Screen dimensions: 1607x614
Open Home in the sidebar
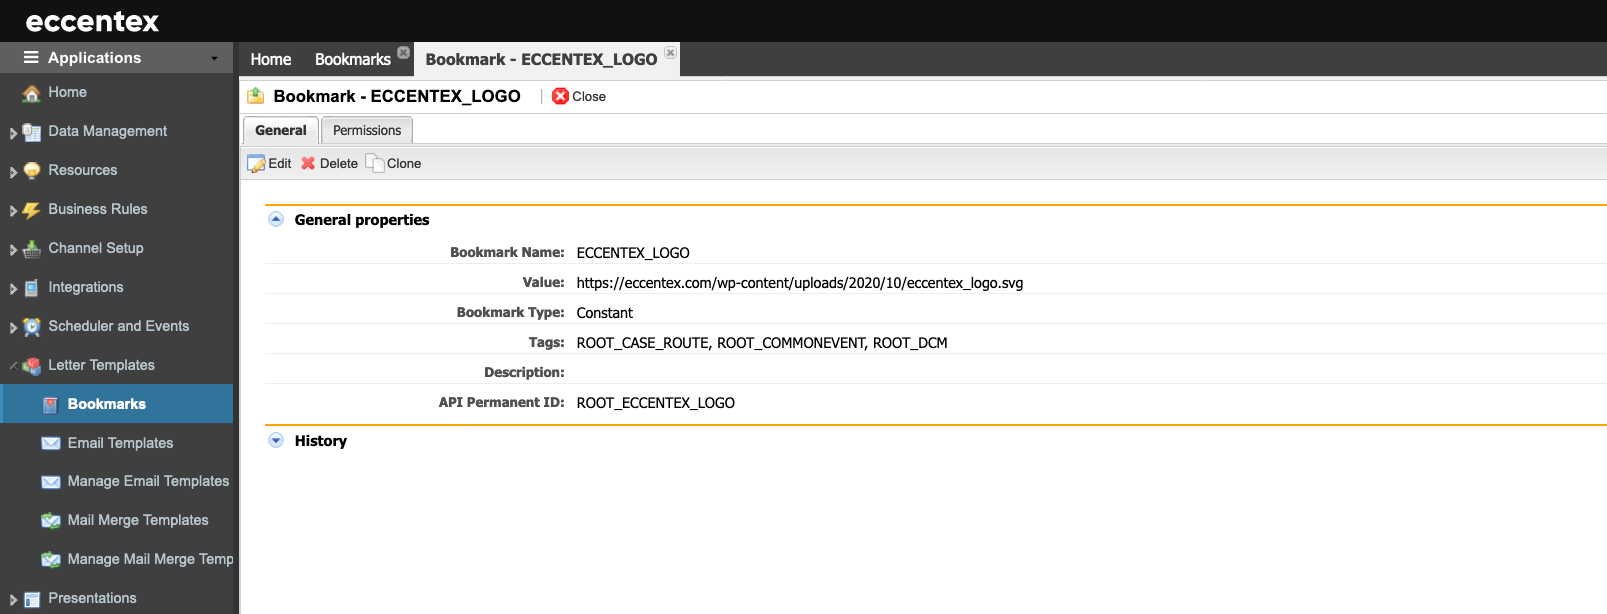(x=67, y=92)
